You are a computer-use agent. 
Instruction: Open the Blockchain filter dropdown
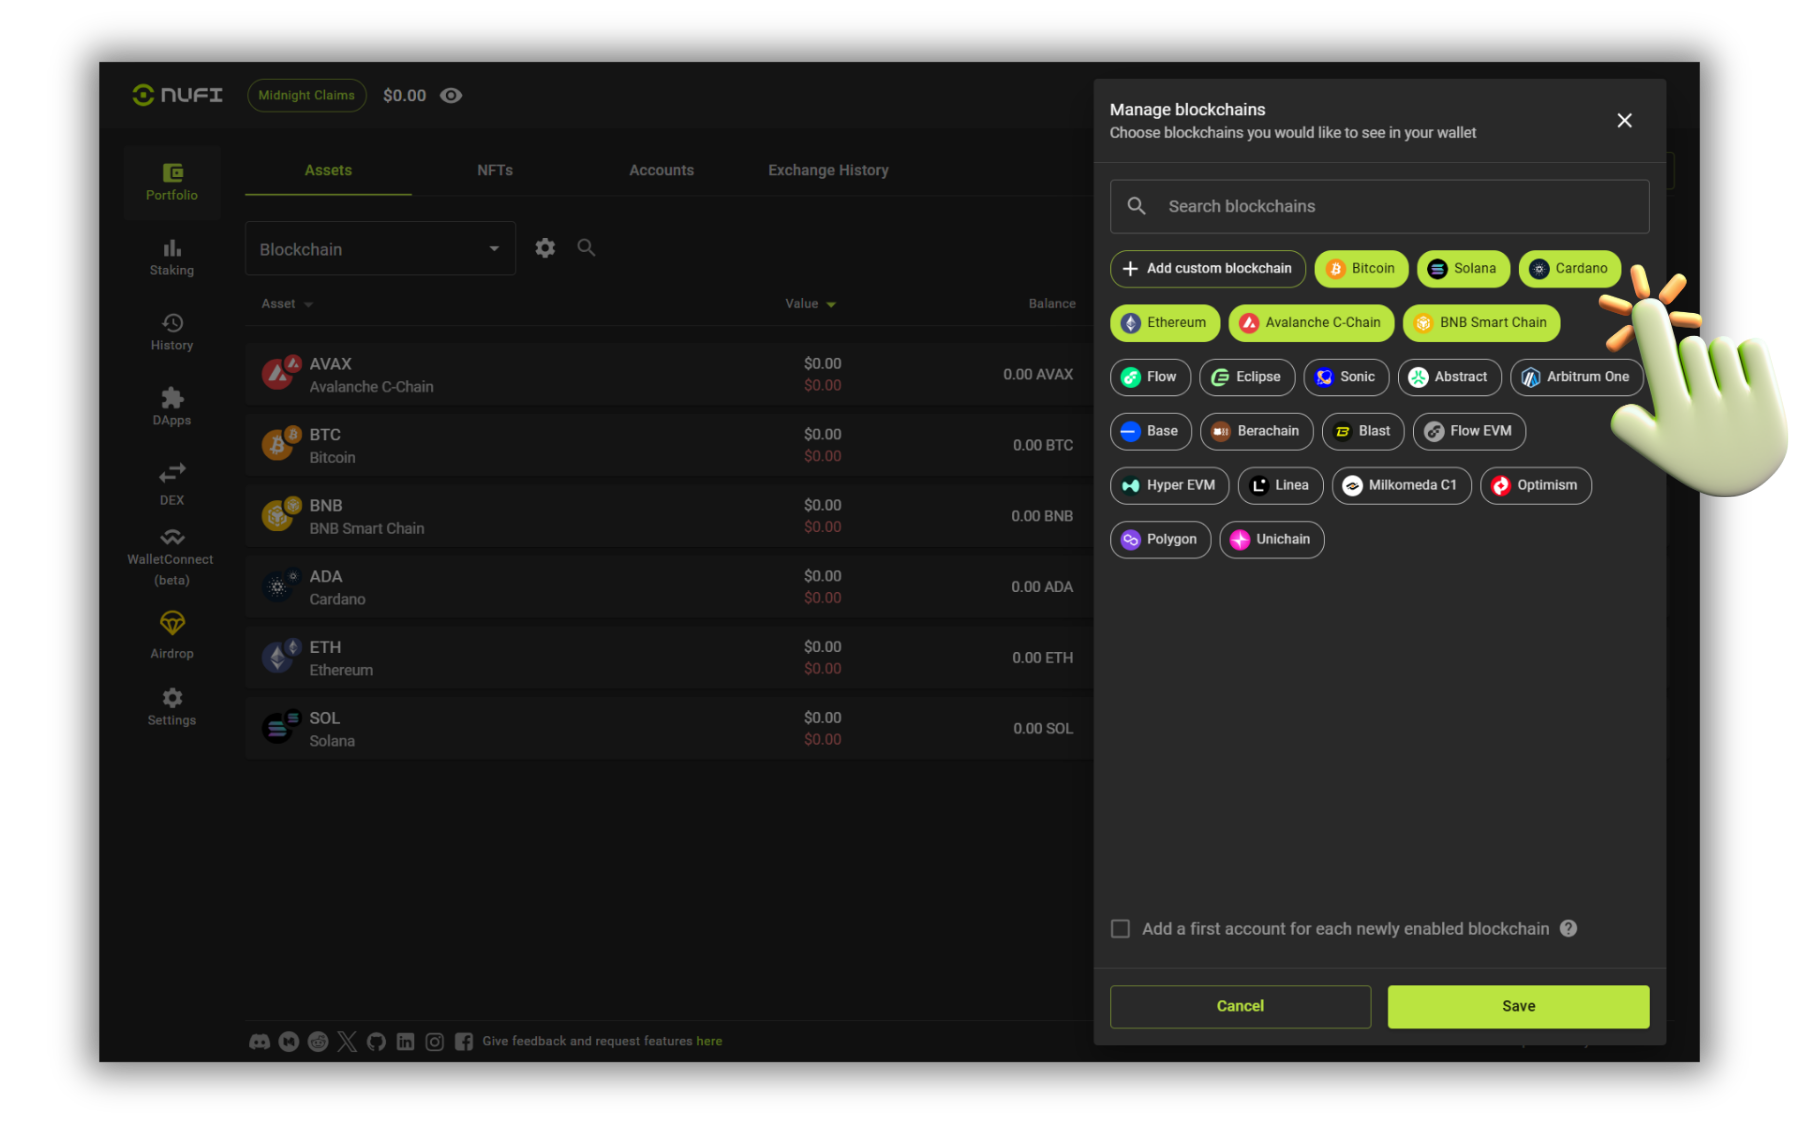pos(380,249)
